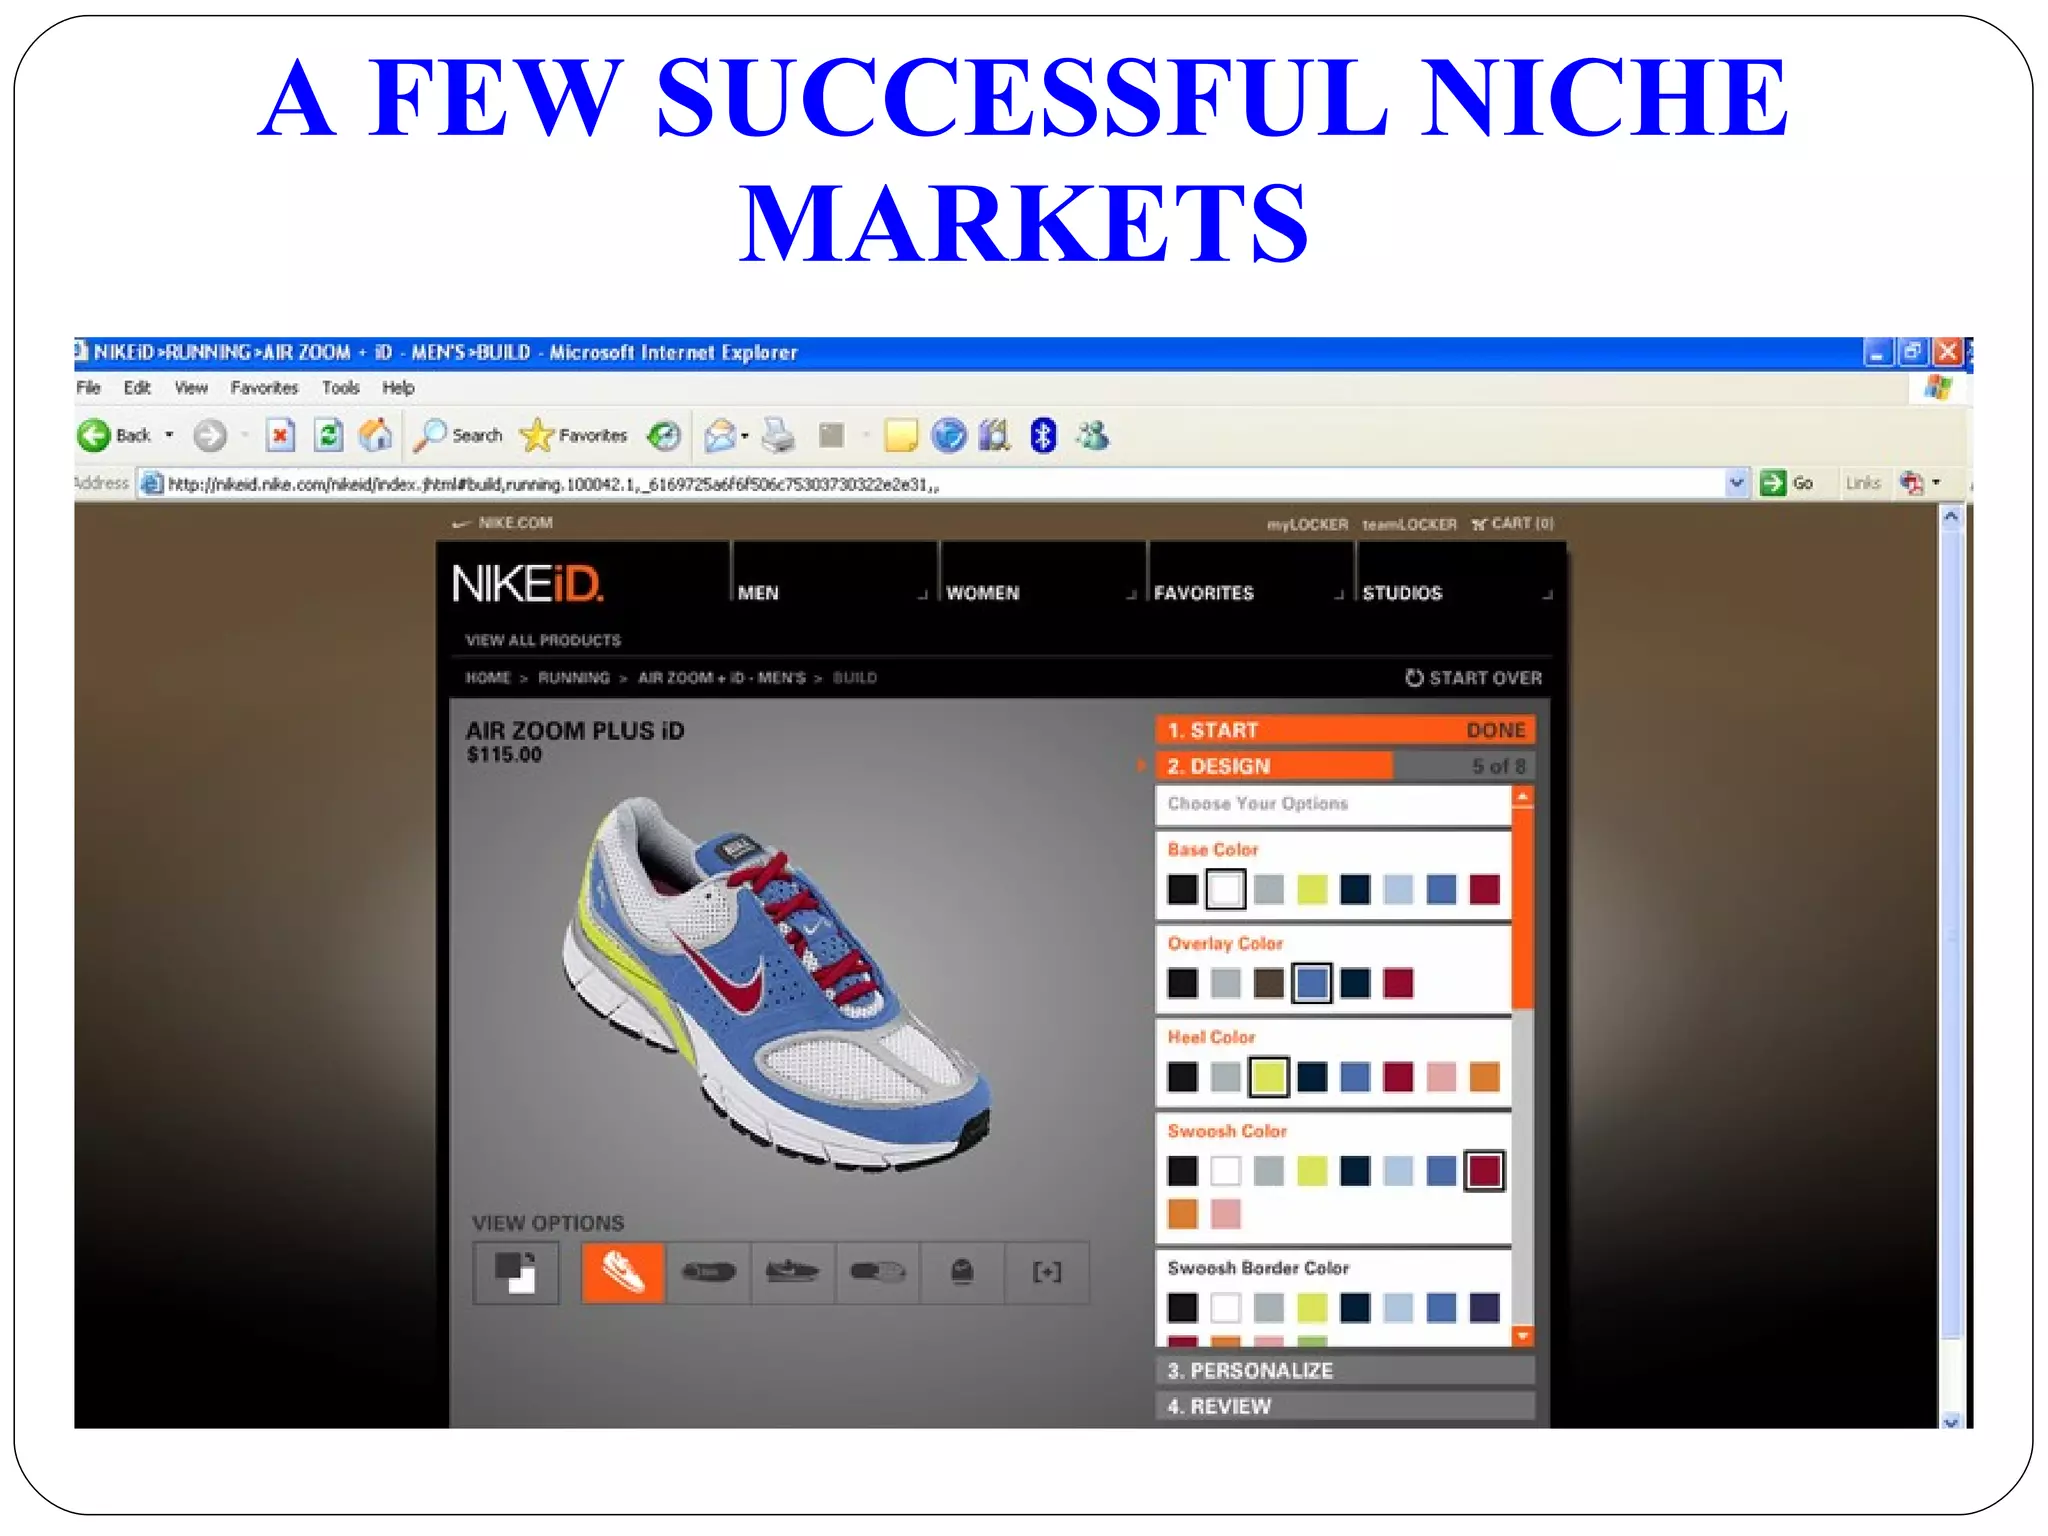The width and height of the screenshot is (2048, 1536).
Task: Open the Mail button dropdown arrow
Action: coord(745,436)
